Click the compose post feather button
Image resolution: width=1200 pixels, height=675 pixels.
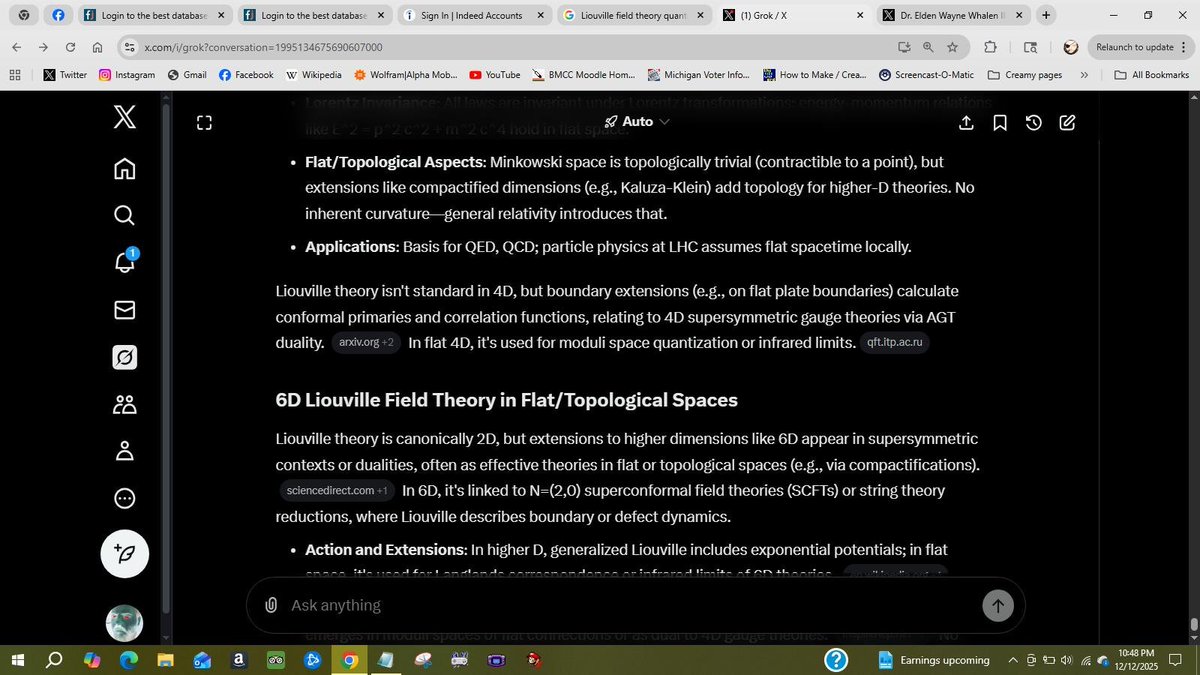pyautogui.click(x=125, y=553)
